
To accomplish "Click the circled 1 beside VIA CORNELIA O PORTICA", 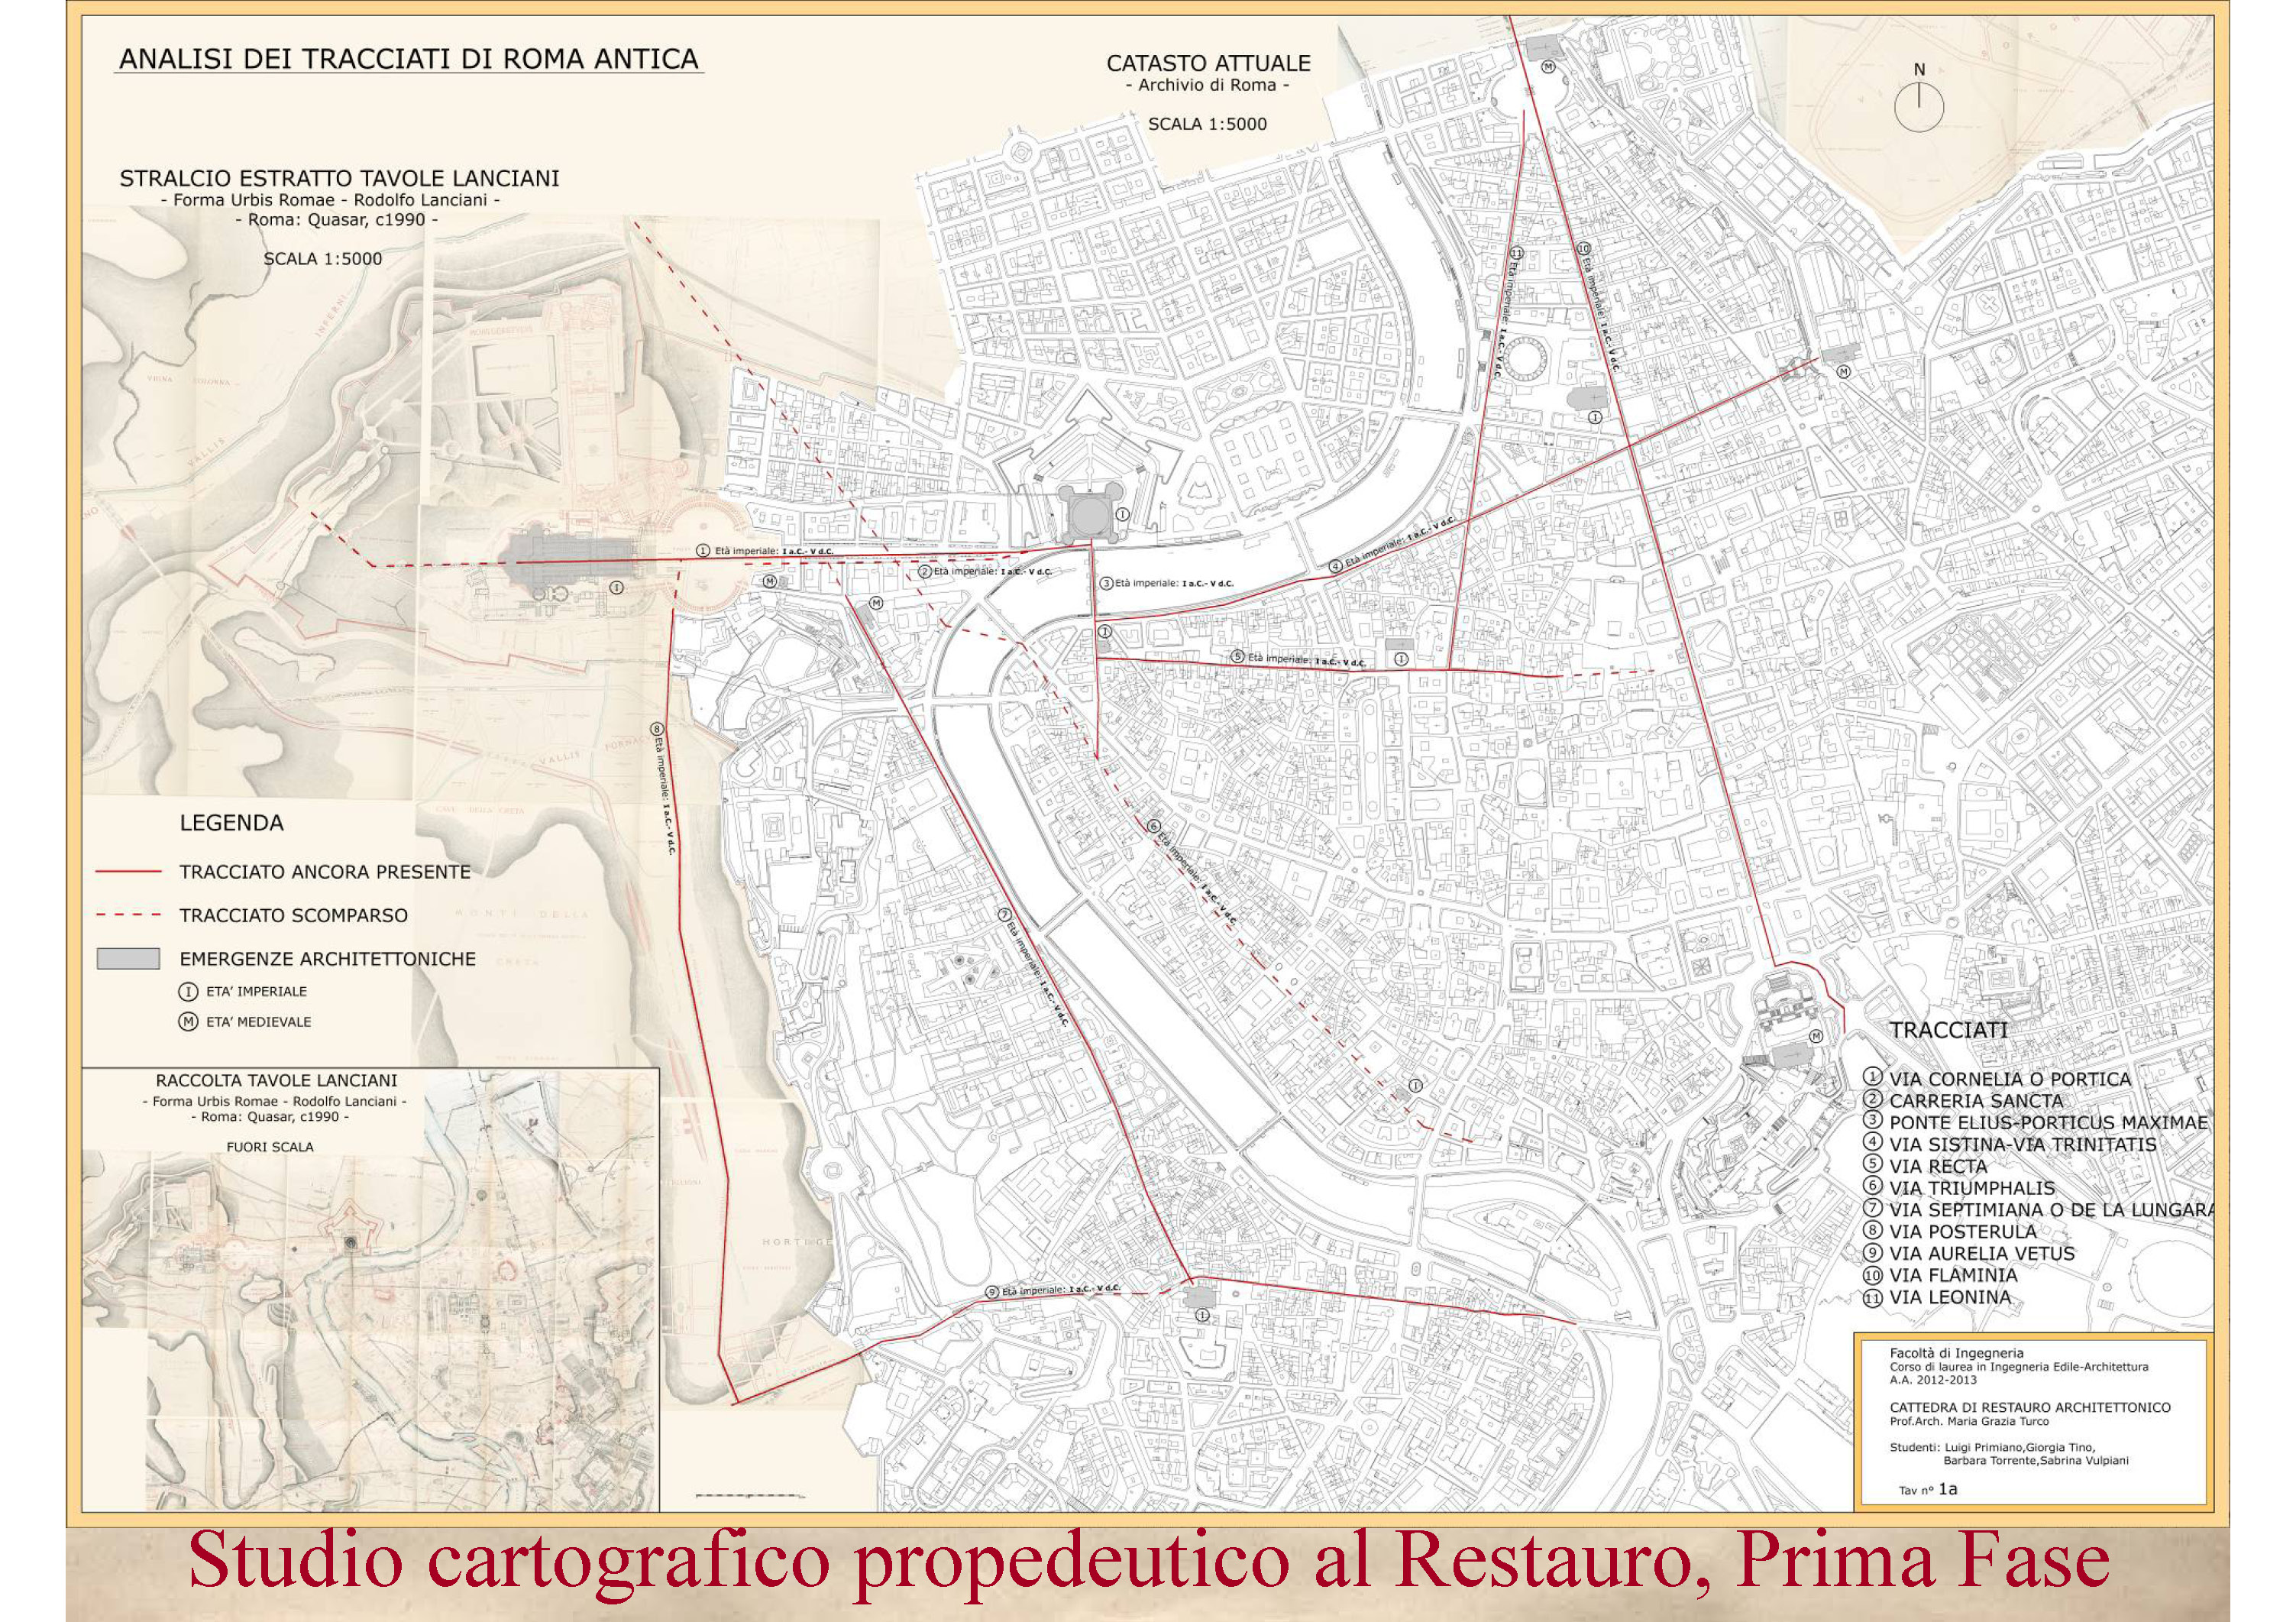I will 1872,1079.
